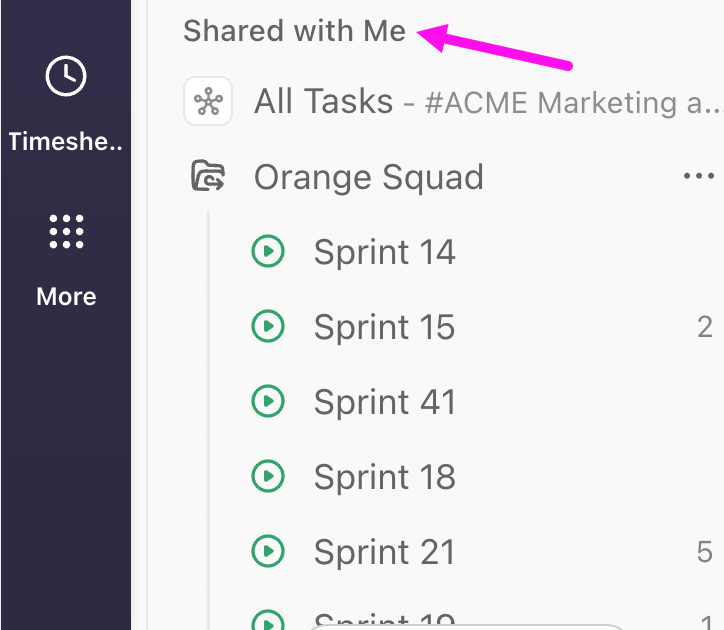Click the Sprint 18 status icon
The image size is (724, 630).
[x=268, y=477]
